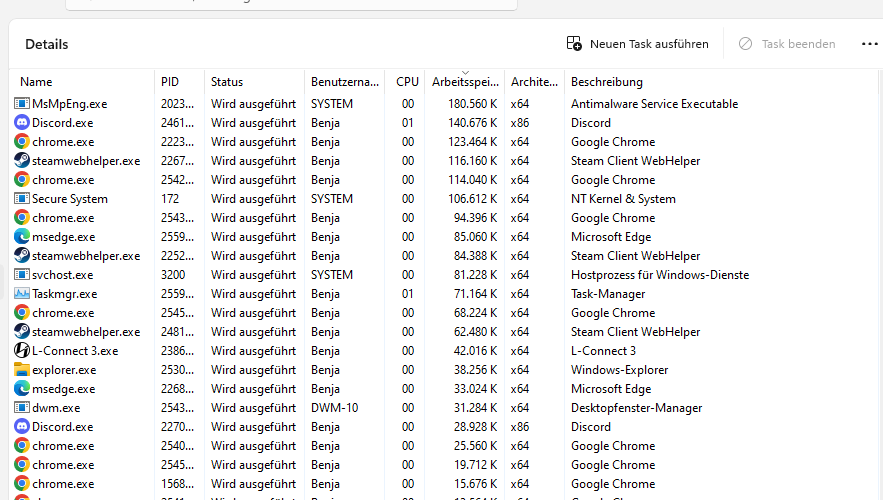Click the explorer.exe folder icon
This screenshot has height=500, width=883.
tap(21, 369)
